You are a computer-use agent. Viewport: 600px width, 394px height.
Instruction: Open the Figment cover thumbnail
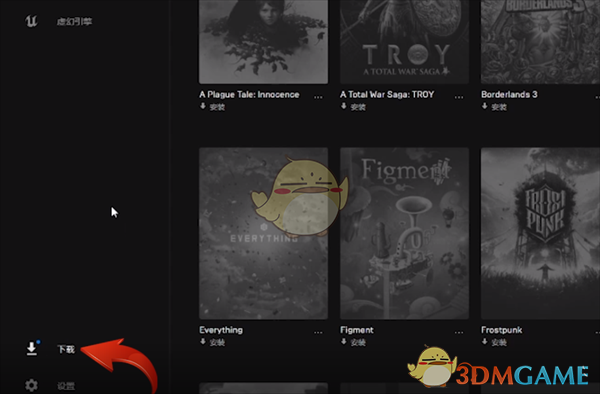pyautogui.click(x=404, y=233)
